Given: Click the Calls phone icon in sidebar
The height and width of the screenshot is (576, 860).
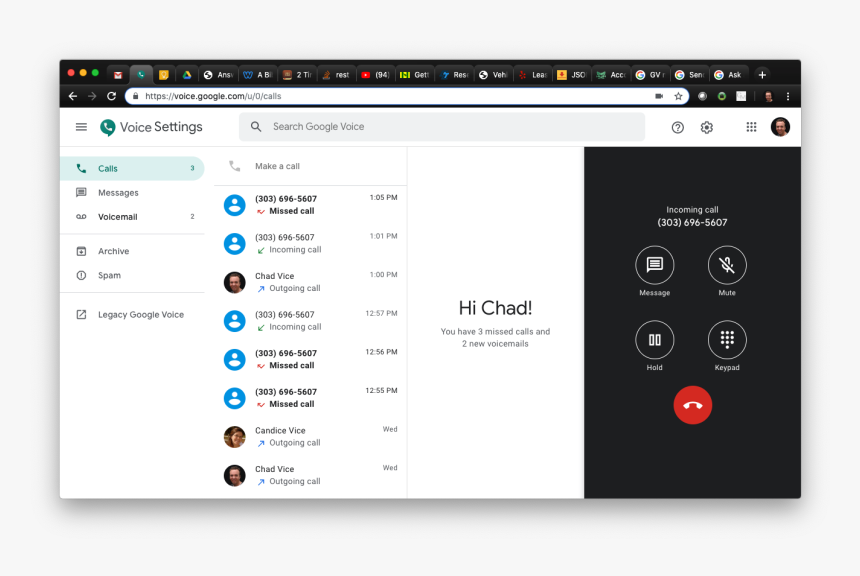Looking at the screenshot, I should [81, 168].
